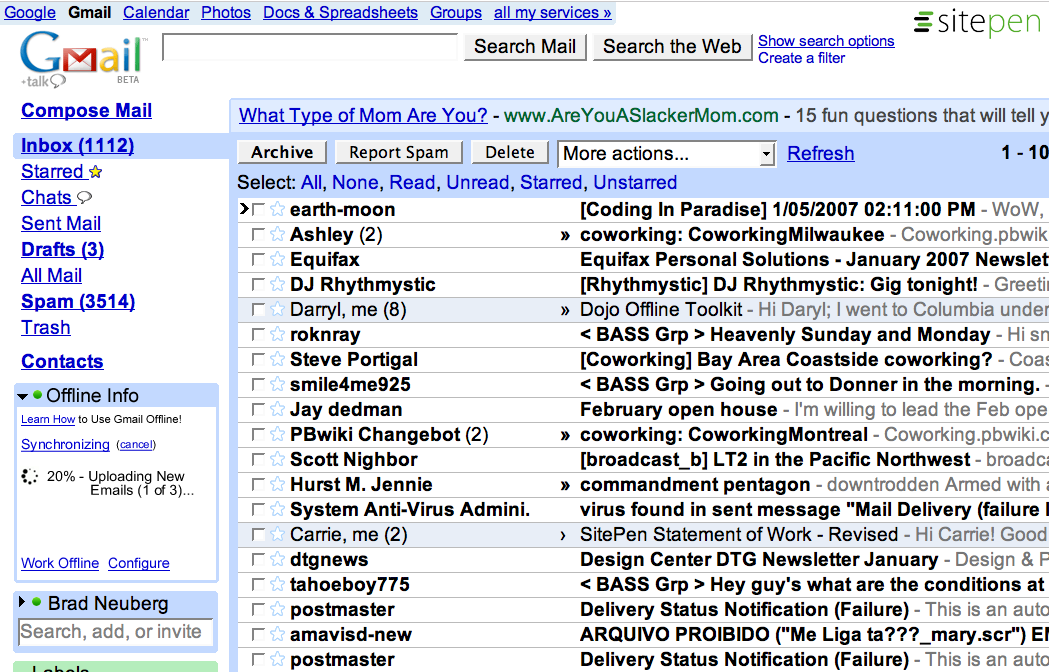Open Compose Mail
The height and width of the screenshot is (672, 1049).
pos(86,110)
